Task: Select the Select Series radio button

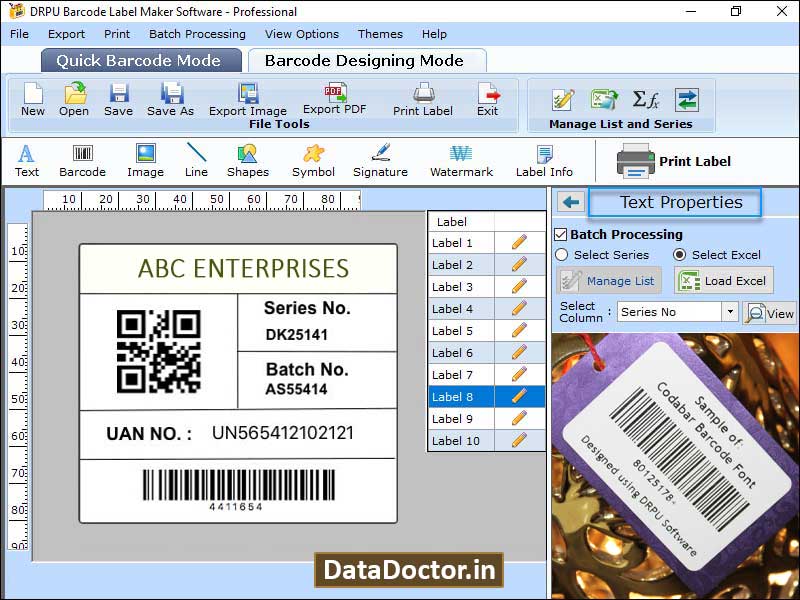Action: pos(562,254)
